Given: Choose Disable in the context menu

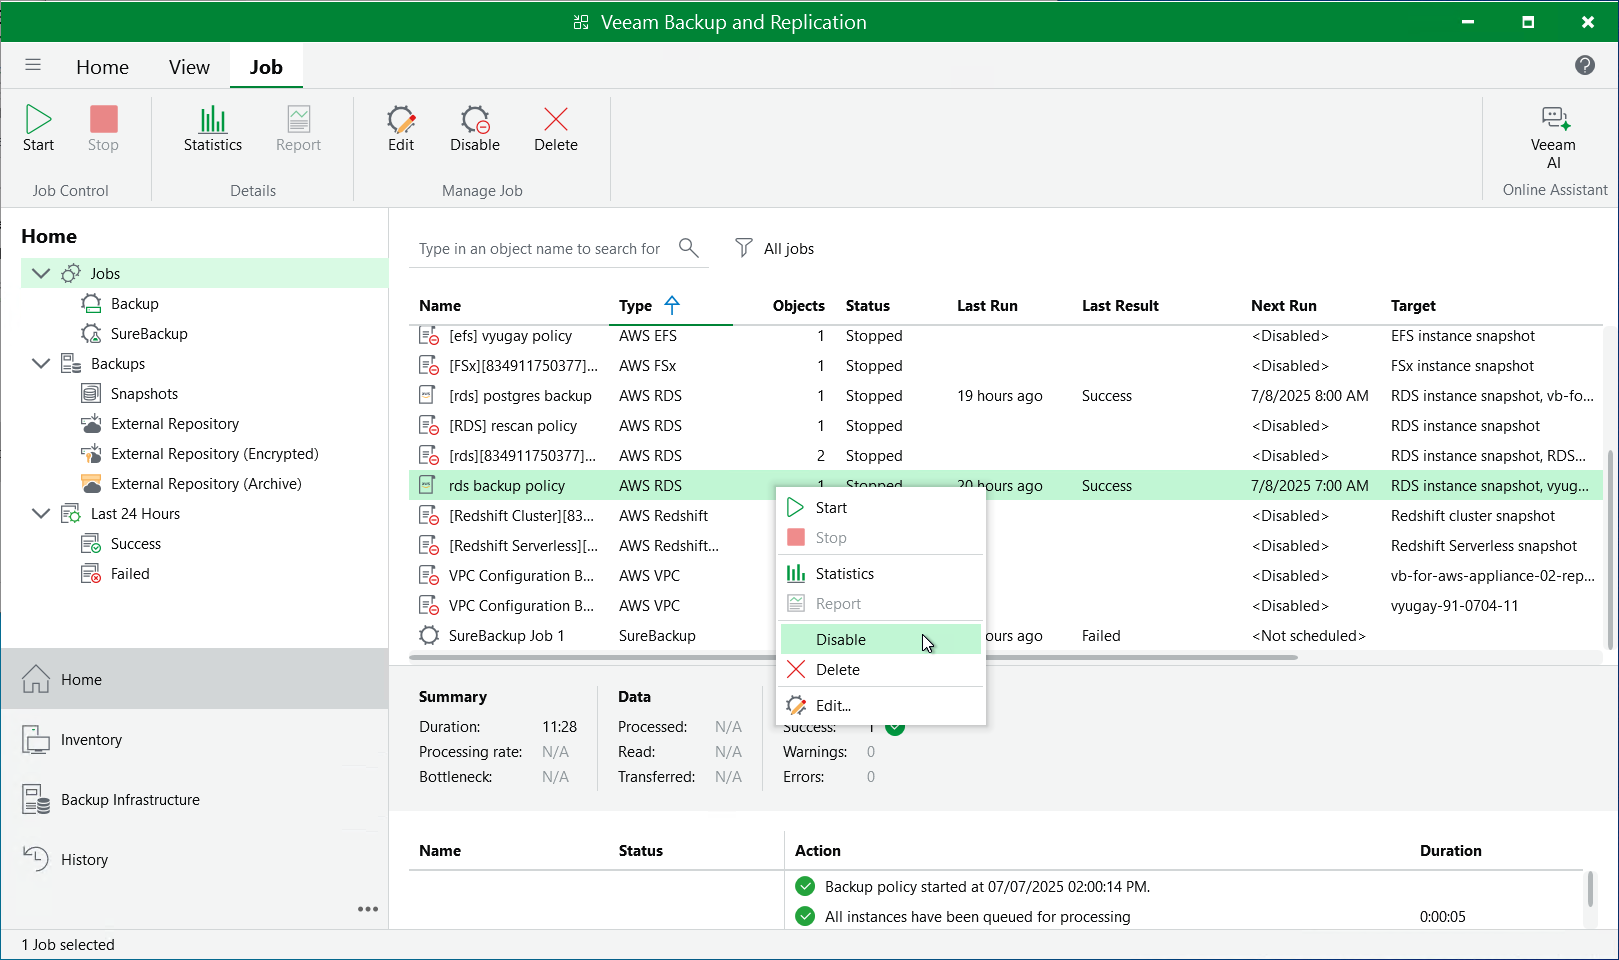Looking at the screenshot, I should pyautogui.click(x=841, y=640).
